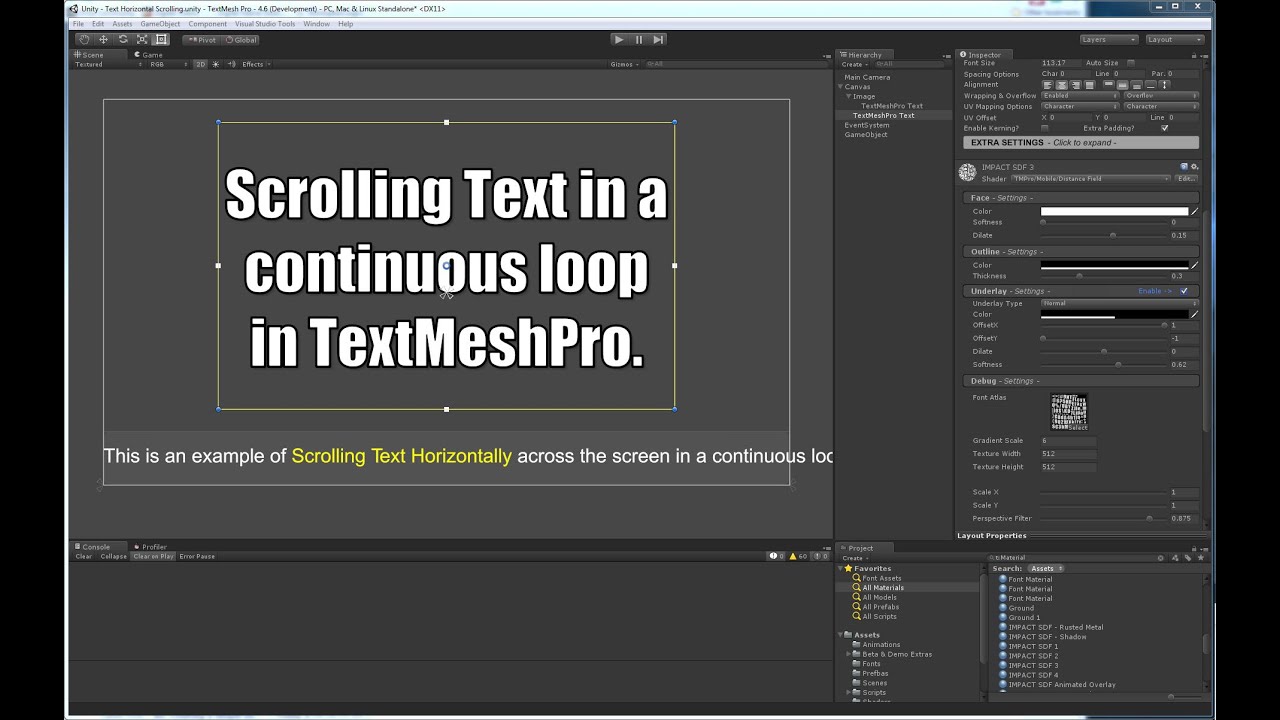Viewport: 1280px width, 720px height.
Task: Toggle 2D scene view mode
Action: [200, 64]
